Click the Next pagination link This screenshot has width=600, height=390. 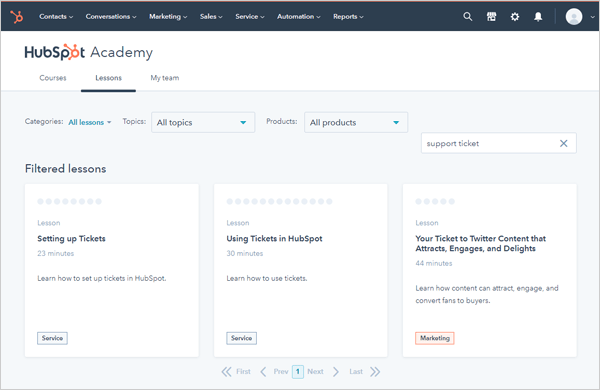[x=315, y=372]
